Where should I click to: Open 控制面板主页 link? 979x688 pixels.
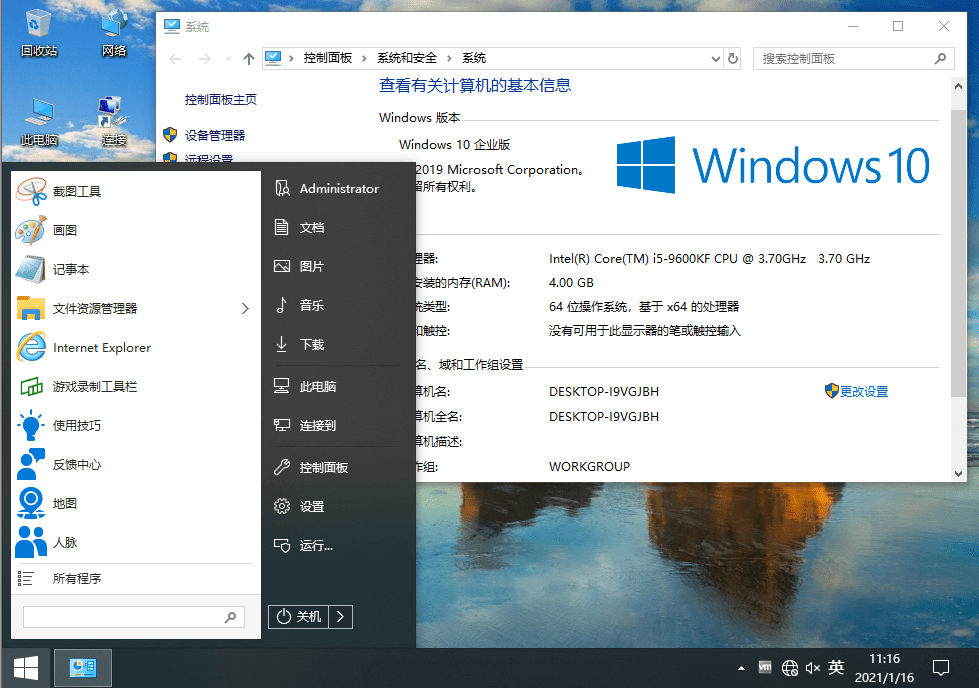[x=220, y=99]
